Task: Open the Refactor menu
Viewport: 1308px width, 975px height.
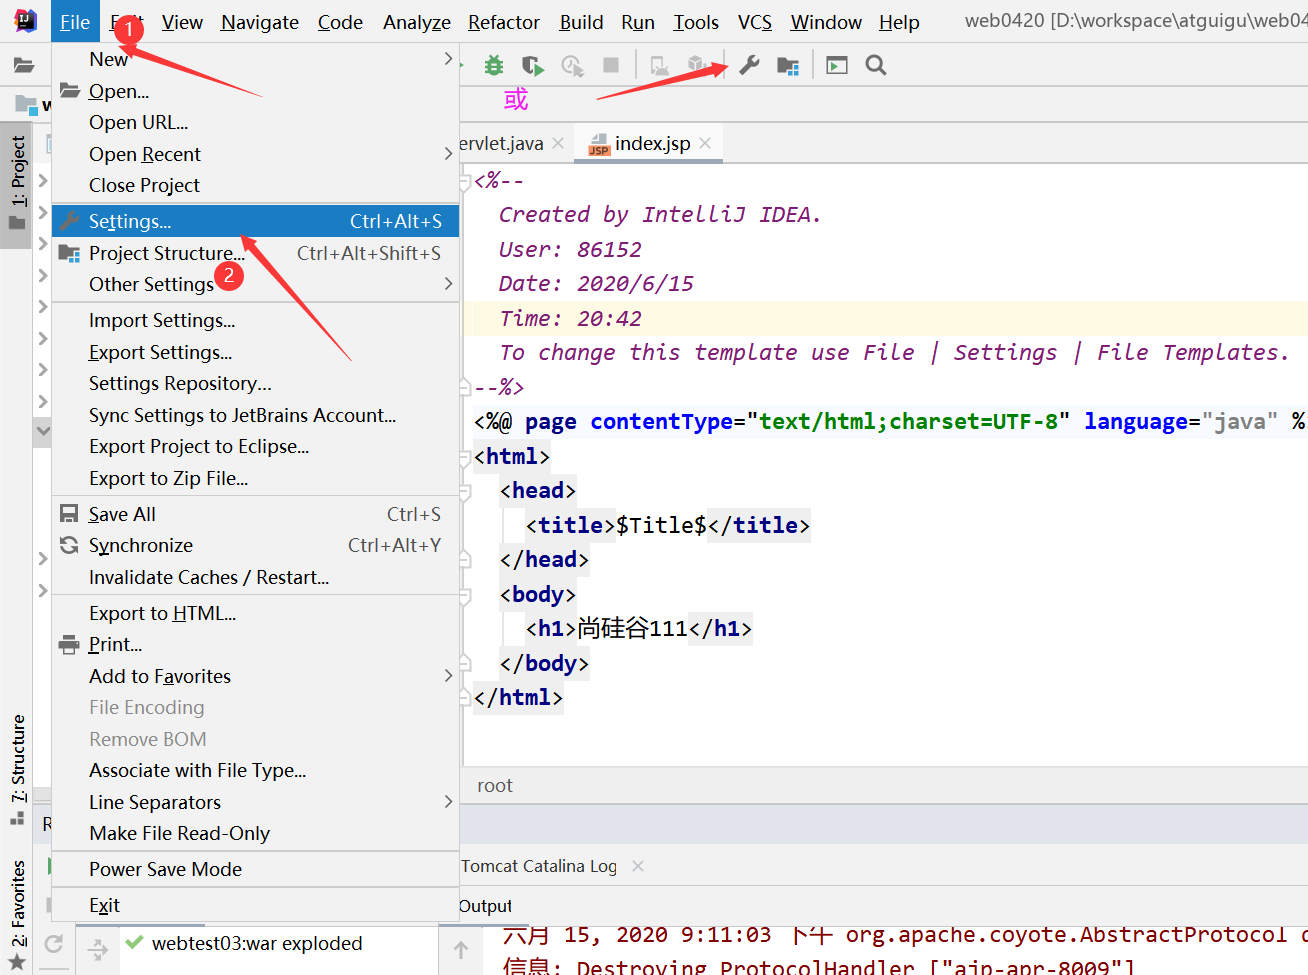Action: point(504,22)
